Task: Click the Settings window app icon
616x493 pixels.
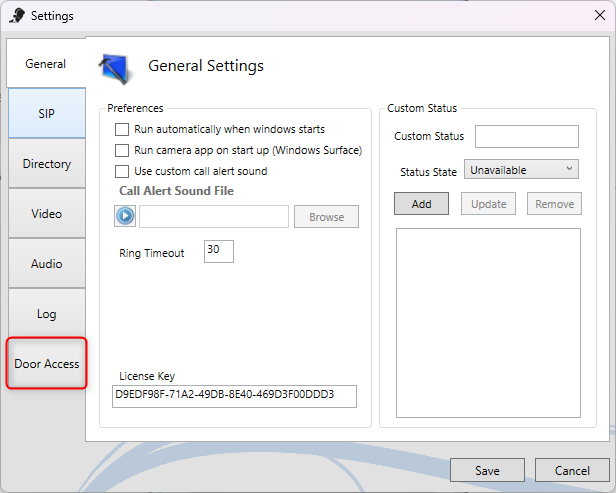Action: pyautogui.click(x=17, y=16)
